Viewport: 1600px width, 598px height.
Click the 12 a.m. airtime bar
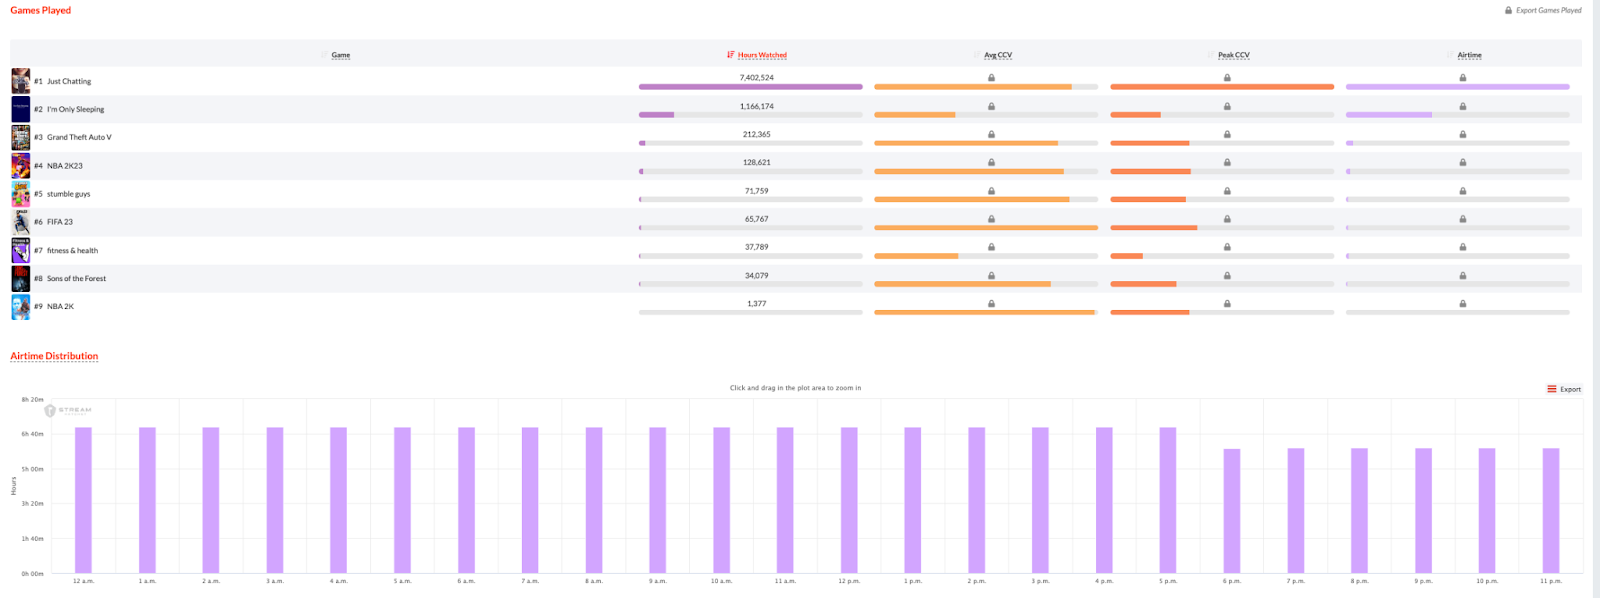pyautogui.click(x=83, y=500)
